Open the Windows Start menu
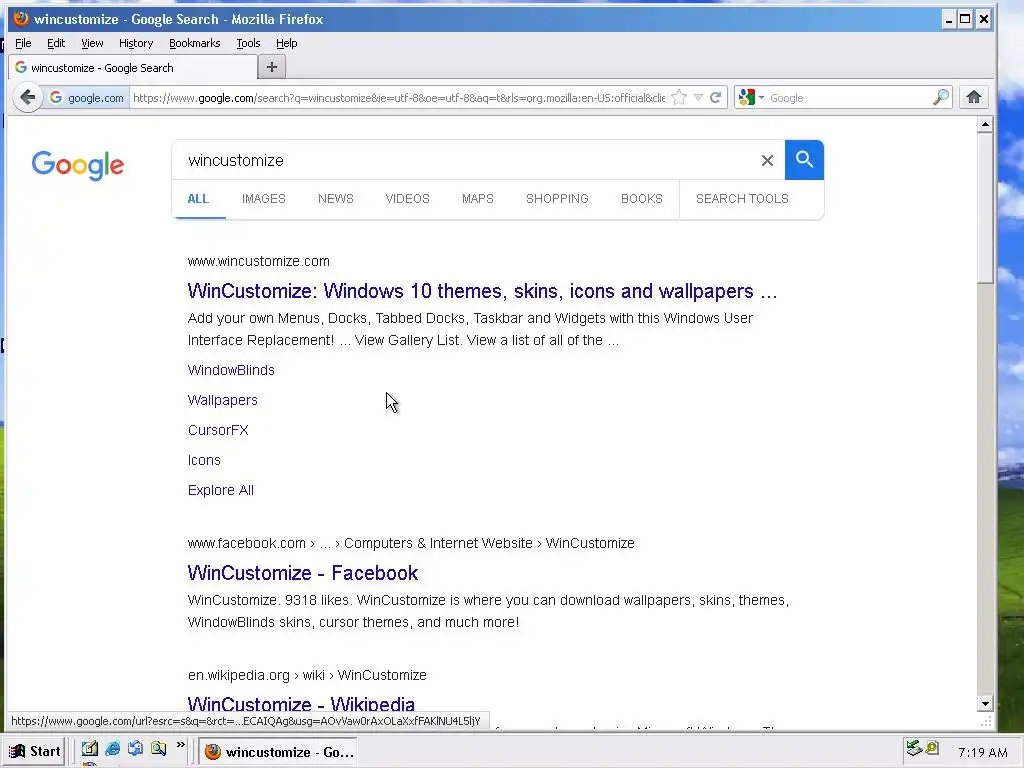This screenshot has width=1024, height=768. click(x=35, y=752)
